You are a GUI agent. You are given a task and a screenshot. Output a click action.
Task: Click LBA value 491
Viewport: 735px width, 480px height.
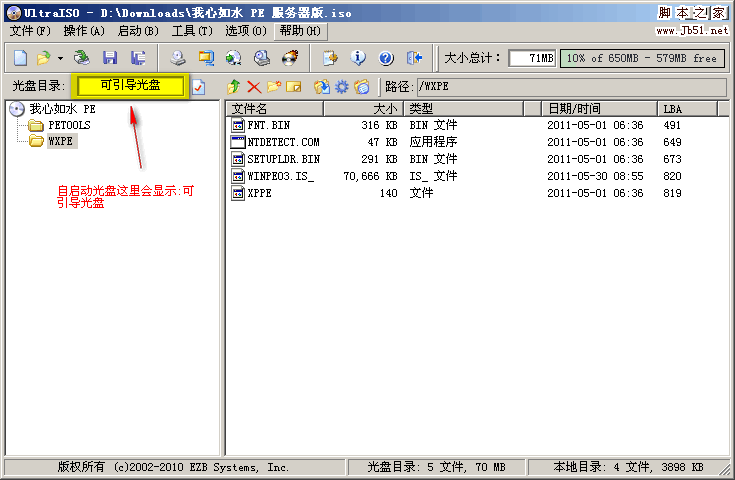coord(672,125)
